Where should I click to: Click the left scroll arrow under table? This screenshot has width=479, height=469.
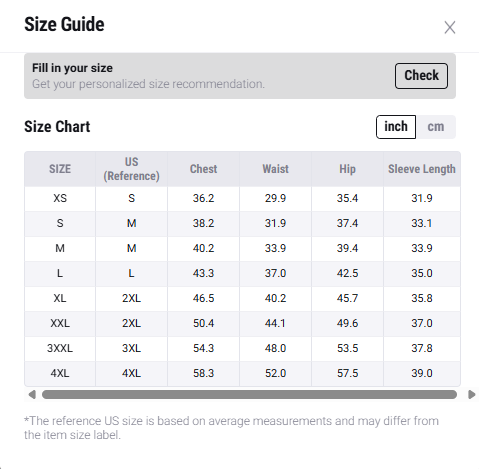pos(32,395)
